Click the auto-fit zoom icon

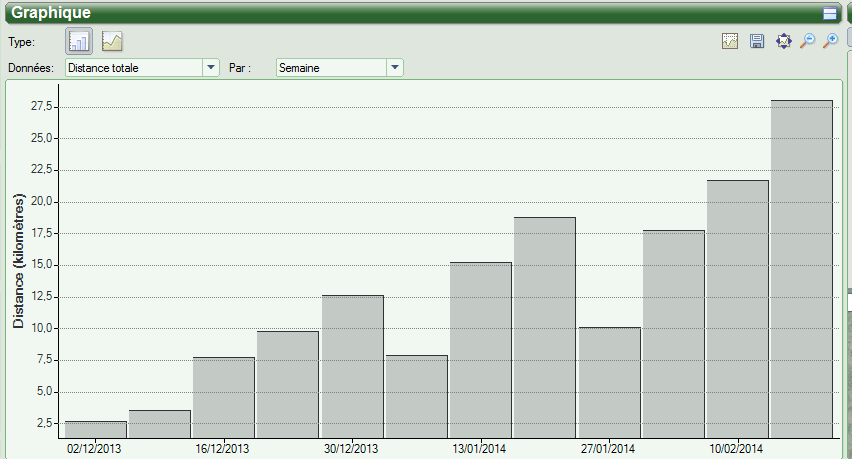(784, 41)
